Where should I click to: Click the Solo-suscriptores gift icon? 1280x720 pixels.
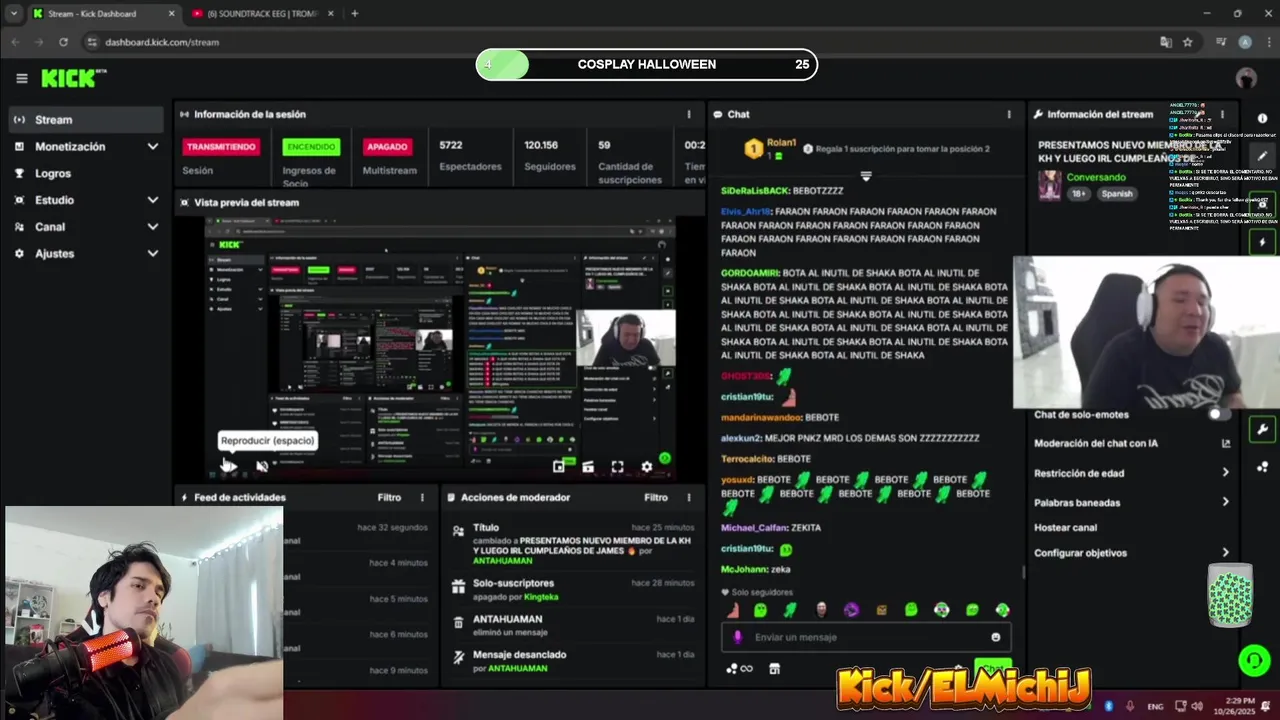point(458,586)
